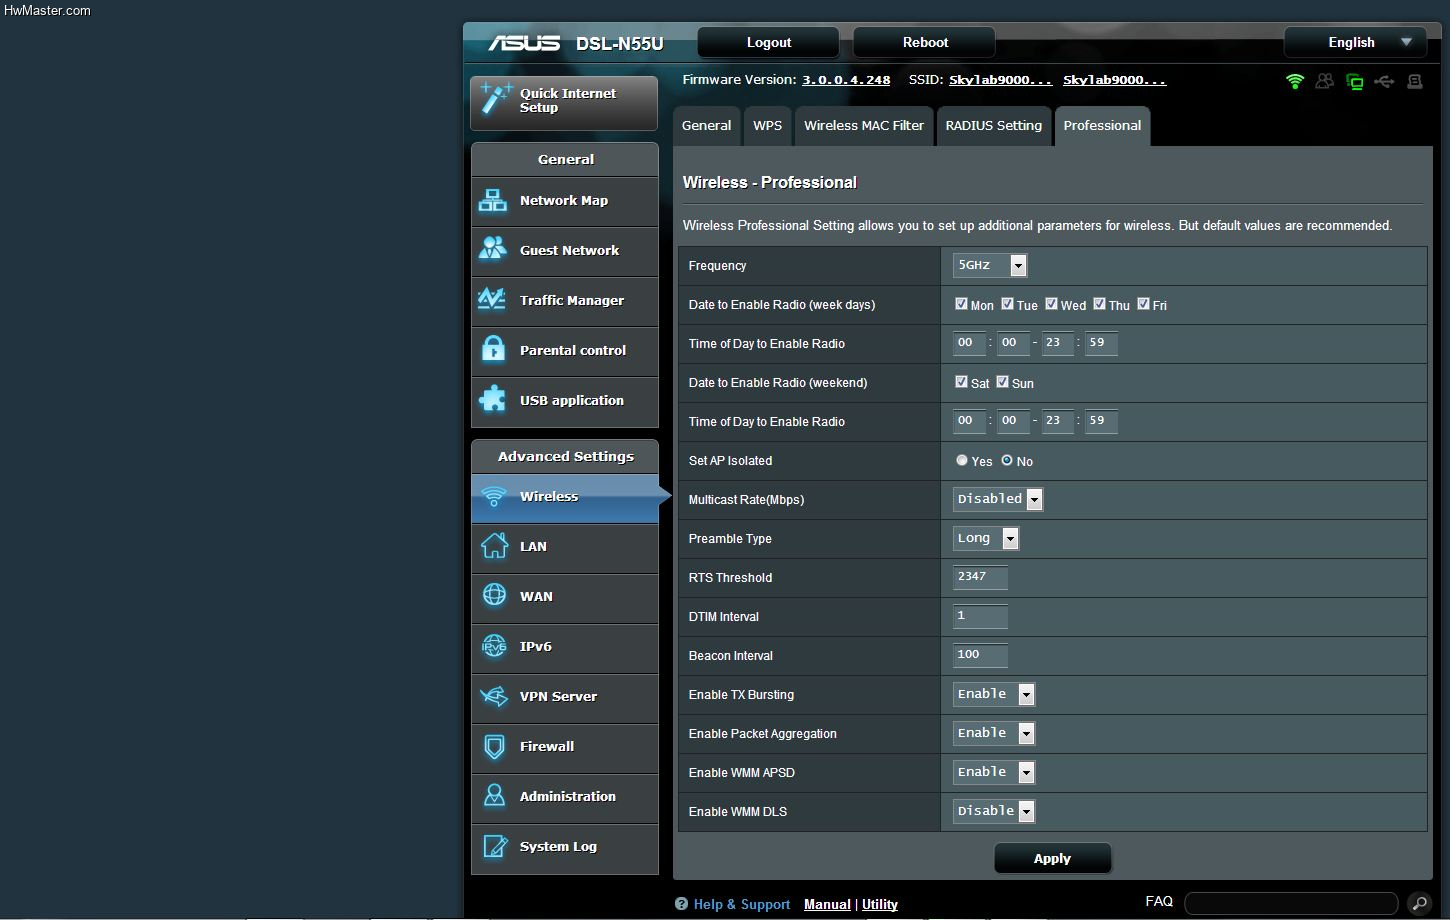This screenshot has width=1450, height=920.
Task: Click the guest clients status icon
Action: 1325,81
